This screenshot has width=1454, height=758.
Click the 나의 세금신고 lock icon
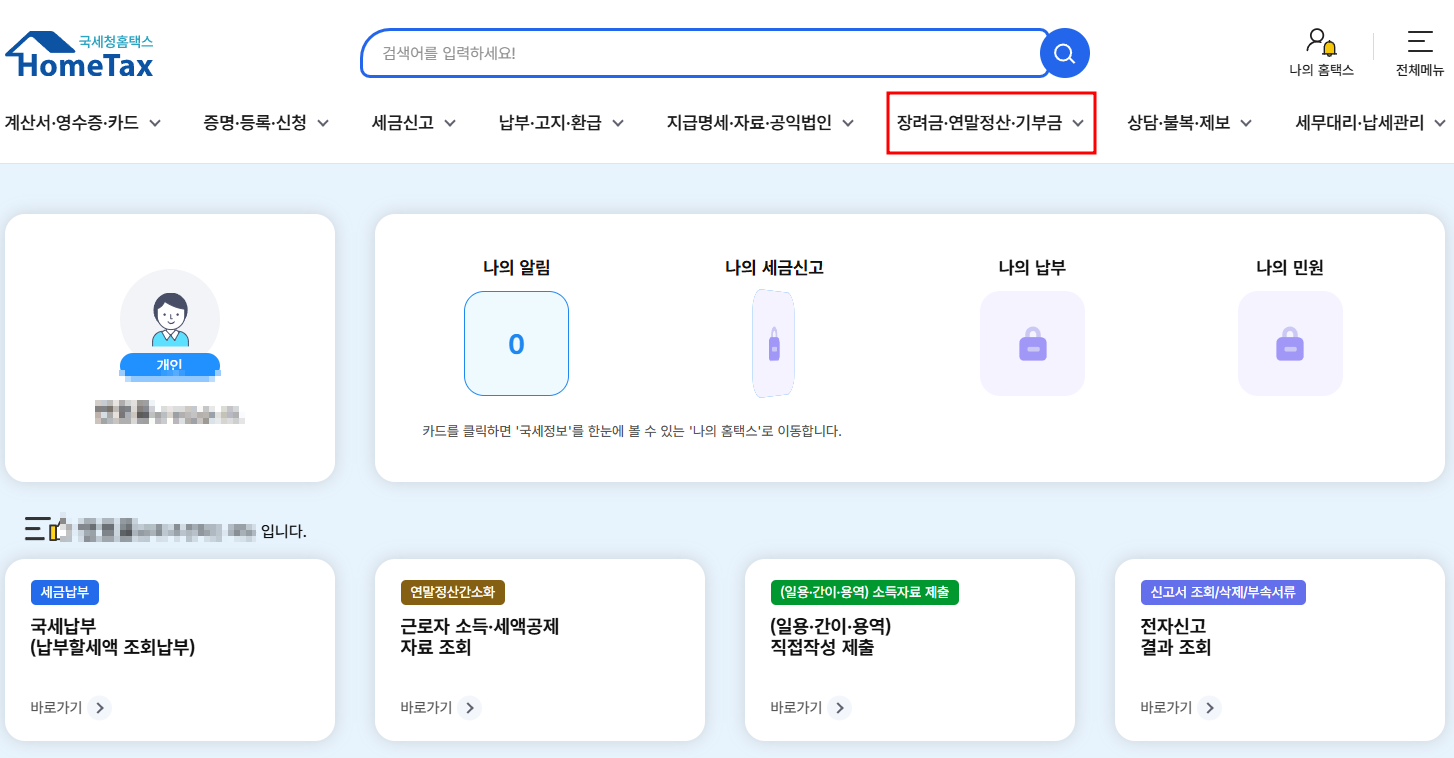[x=772, y=343]
